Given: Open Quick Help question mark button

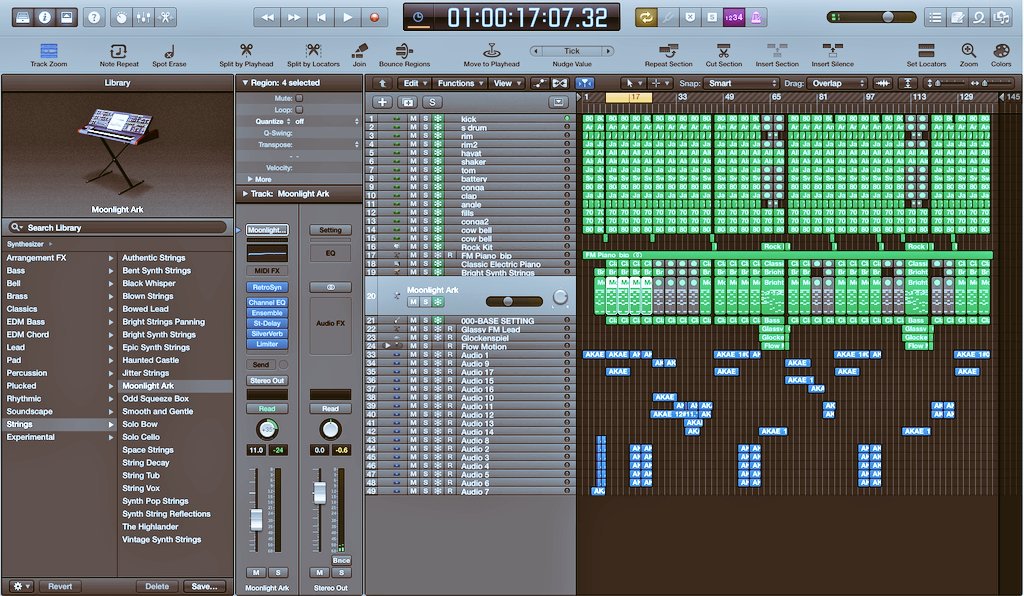Looking at the screenshot, I should coord(94,18).
